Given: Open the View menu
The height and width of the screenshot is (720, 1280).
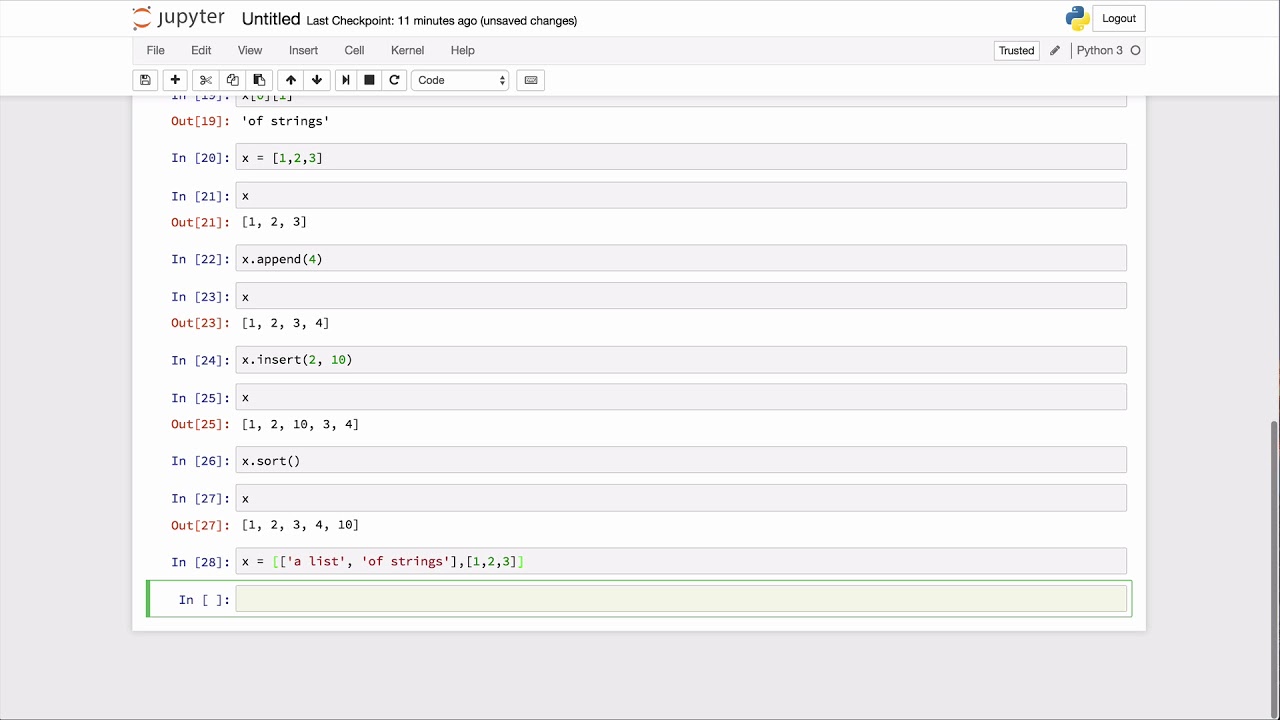Looking at the screenshot, I should click(250, 50).
